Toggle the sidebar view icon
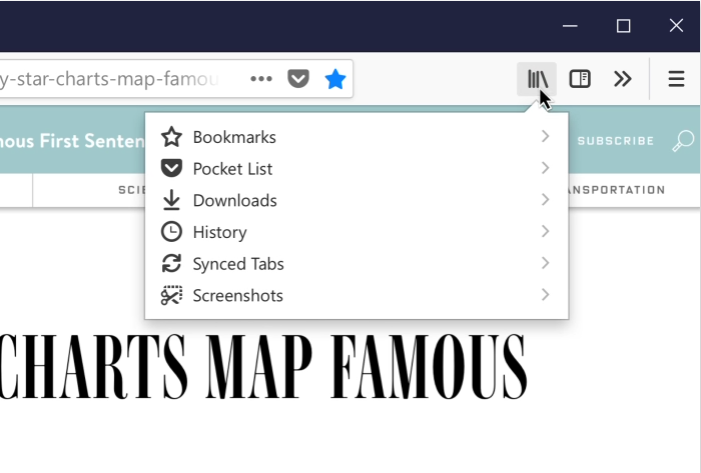This screenshot has width=701, height=473. pos(580,79)
